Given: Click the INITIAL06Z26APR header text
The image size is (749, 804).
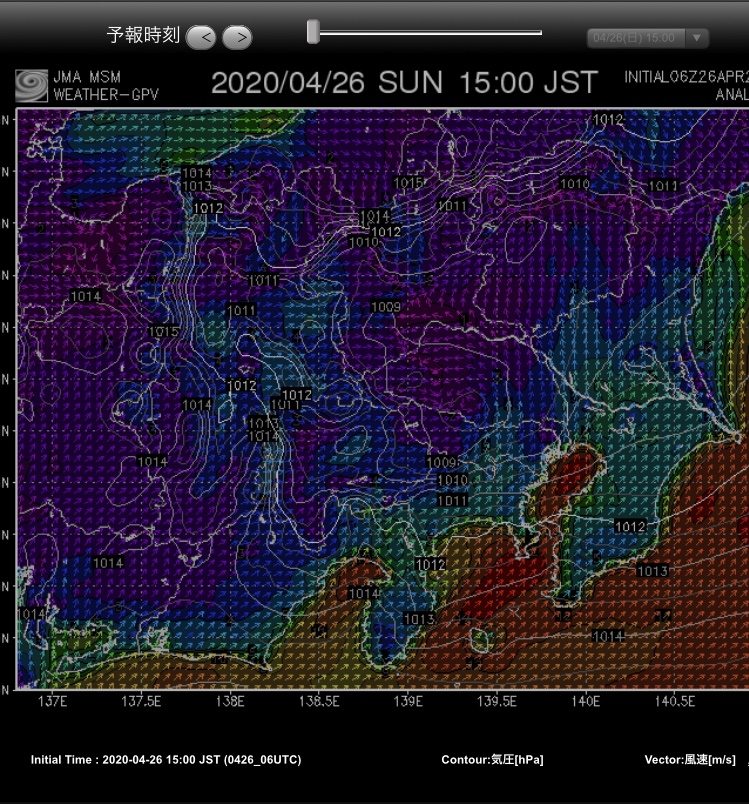Looking at the screenshot, I should click(x=685, y=77).
